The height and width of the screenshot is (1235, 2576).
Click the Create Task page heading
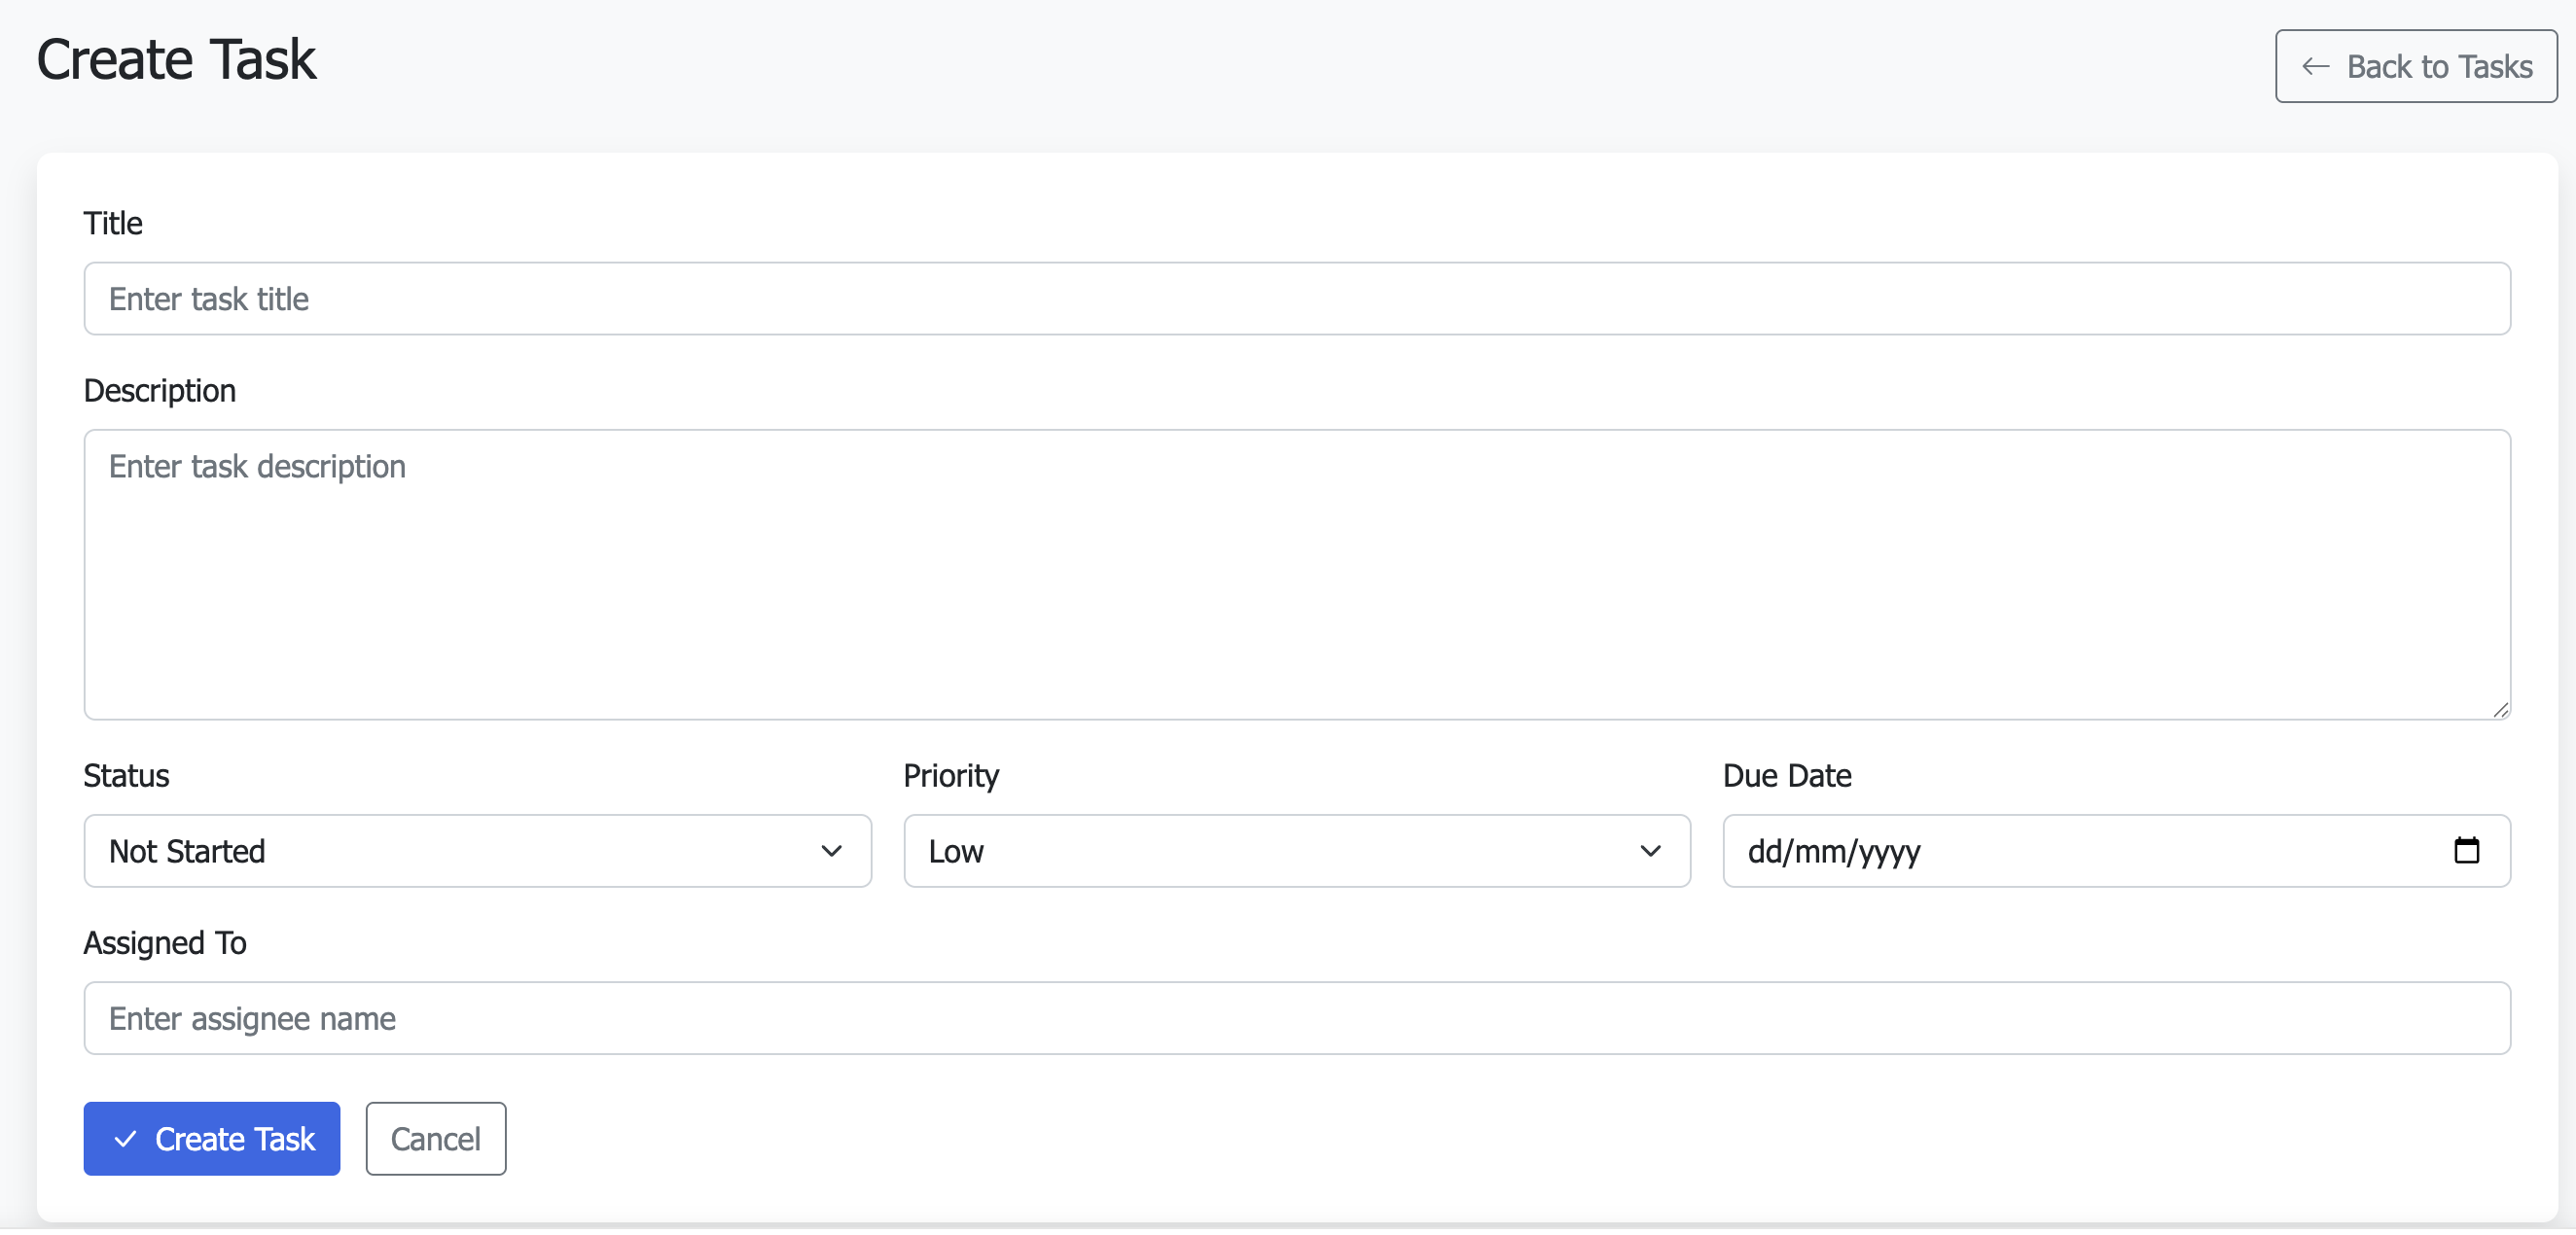(176, 59)
